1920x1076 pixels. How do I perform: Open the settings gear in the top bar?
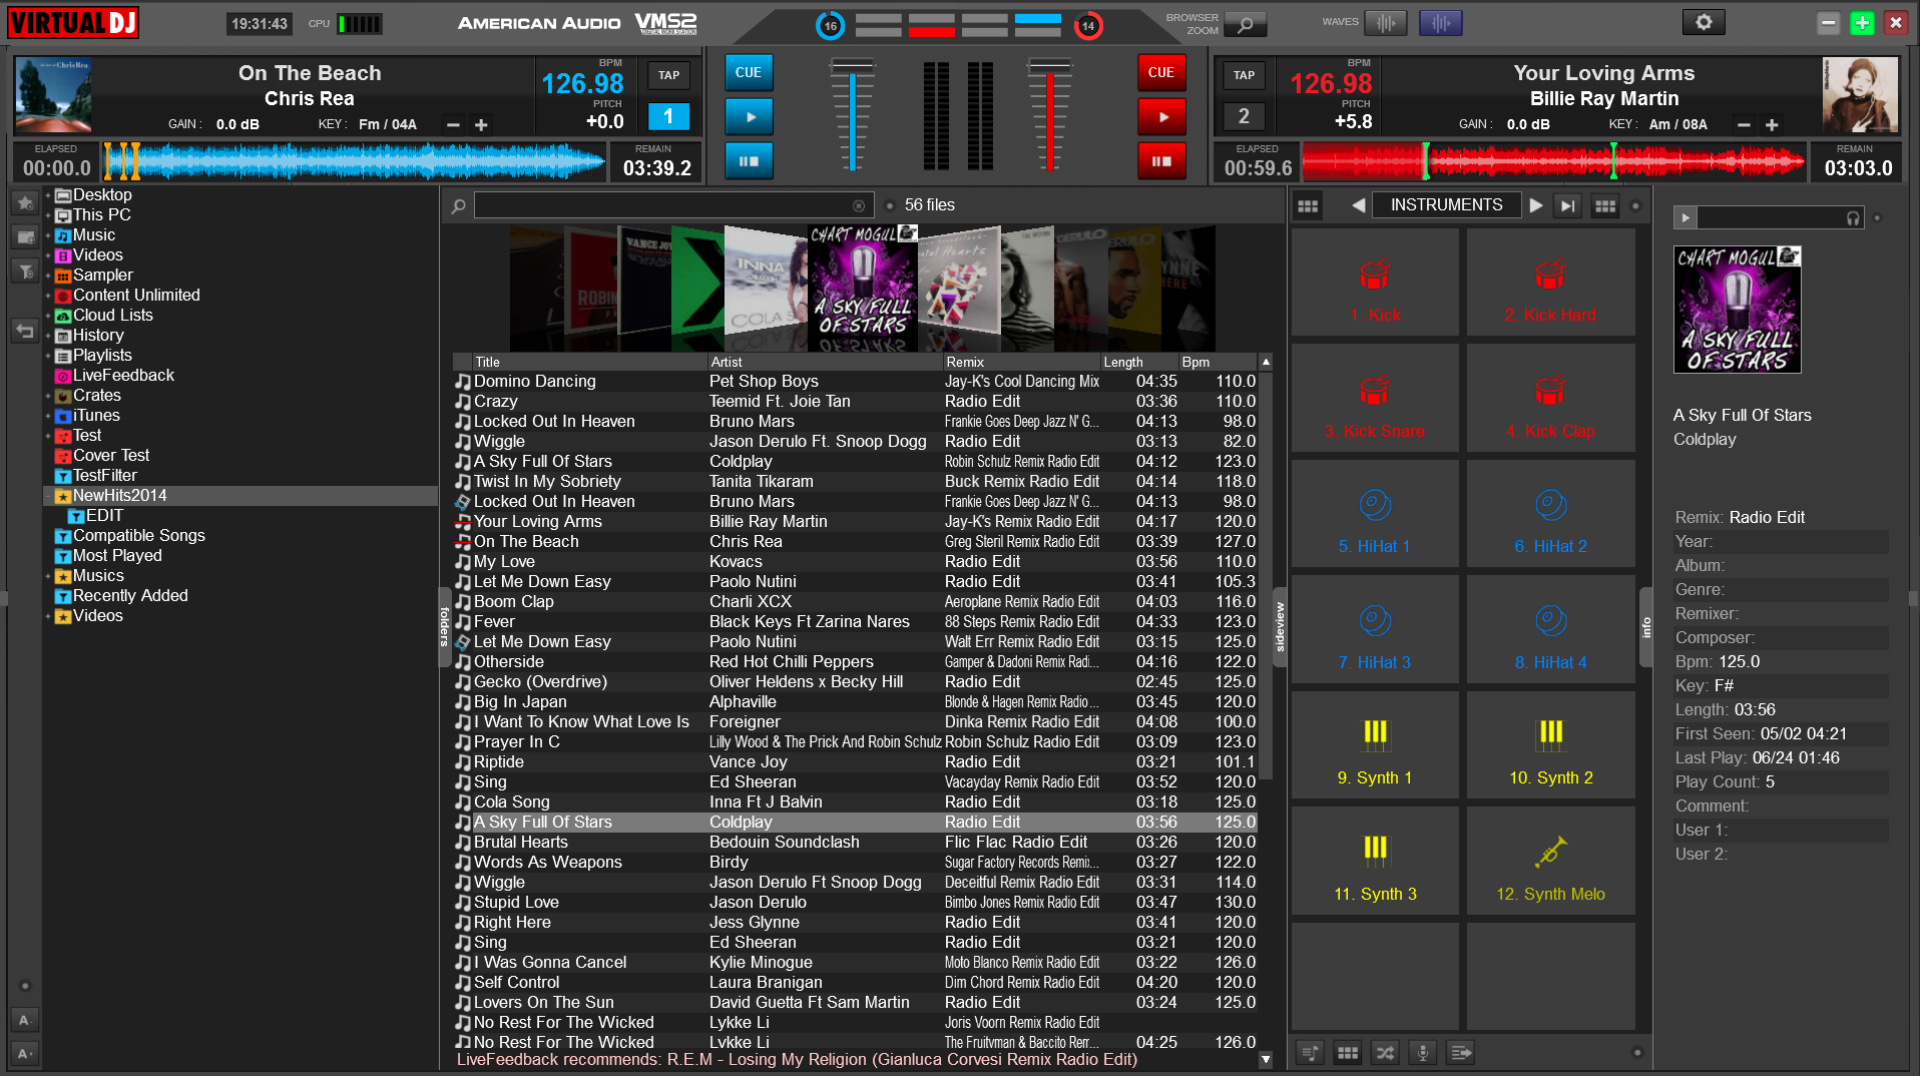(1703, 22)
